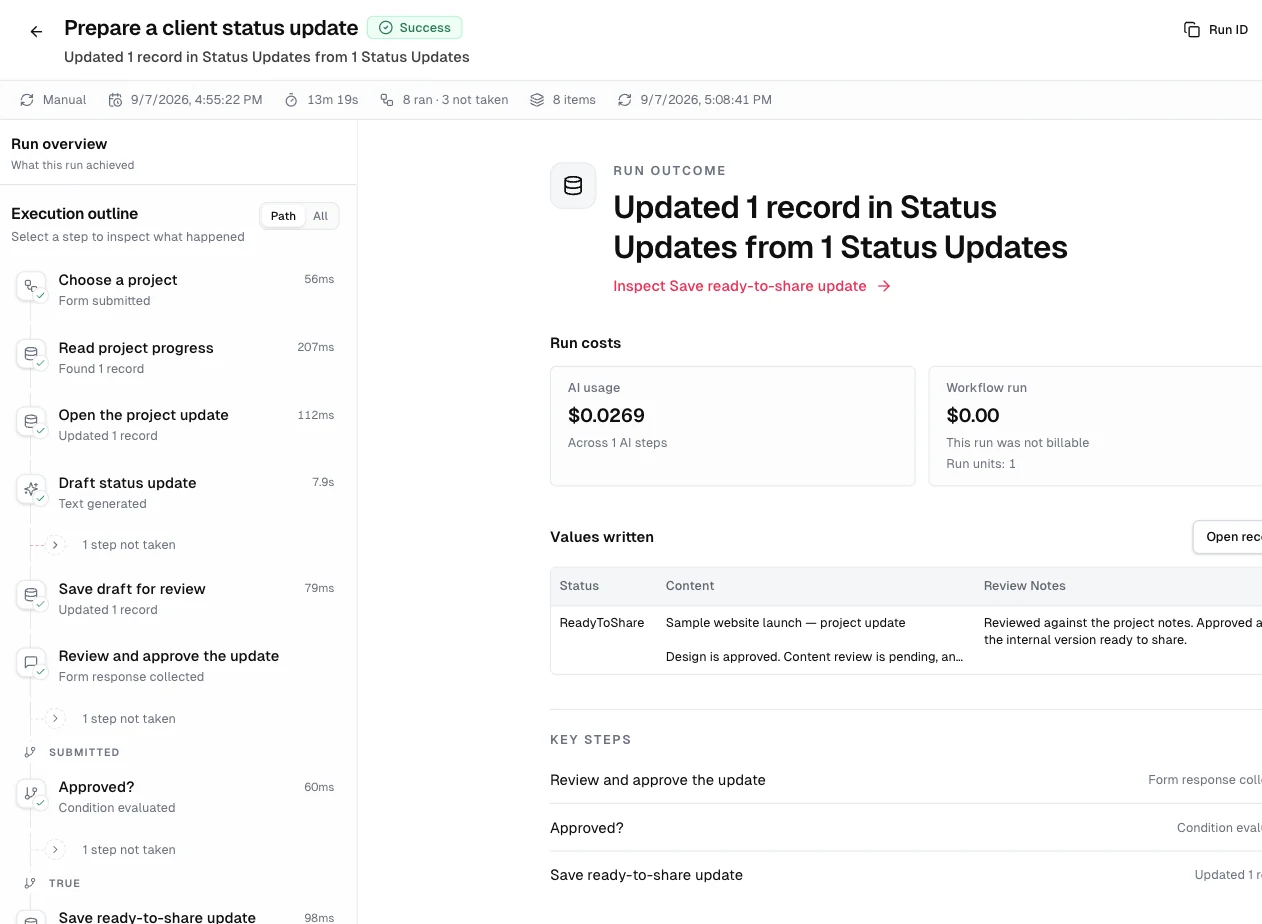Click the run outcome database icon
This screenshot has width=1262, height=924.
click(x=573, y=186)
